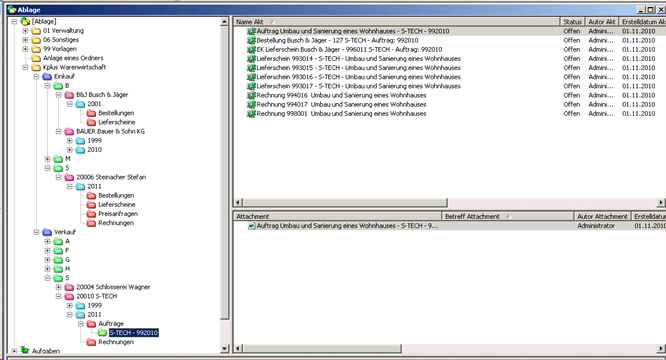Expand the Aufgaben node
The height and width of the screenshot is (360, 666).
14,351
